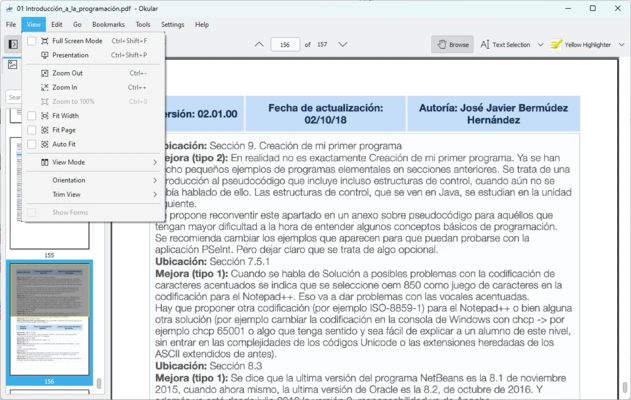This screenshot has width=631, height=400.
Task: Click the Fit Width icon
Action: (45, 116)
